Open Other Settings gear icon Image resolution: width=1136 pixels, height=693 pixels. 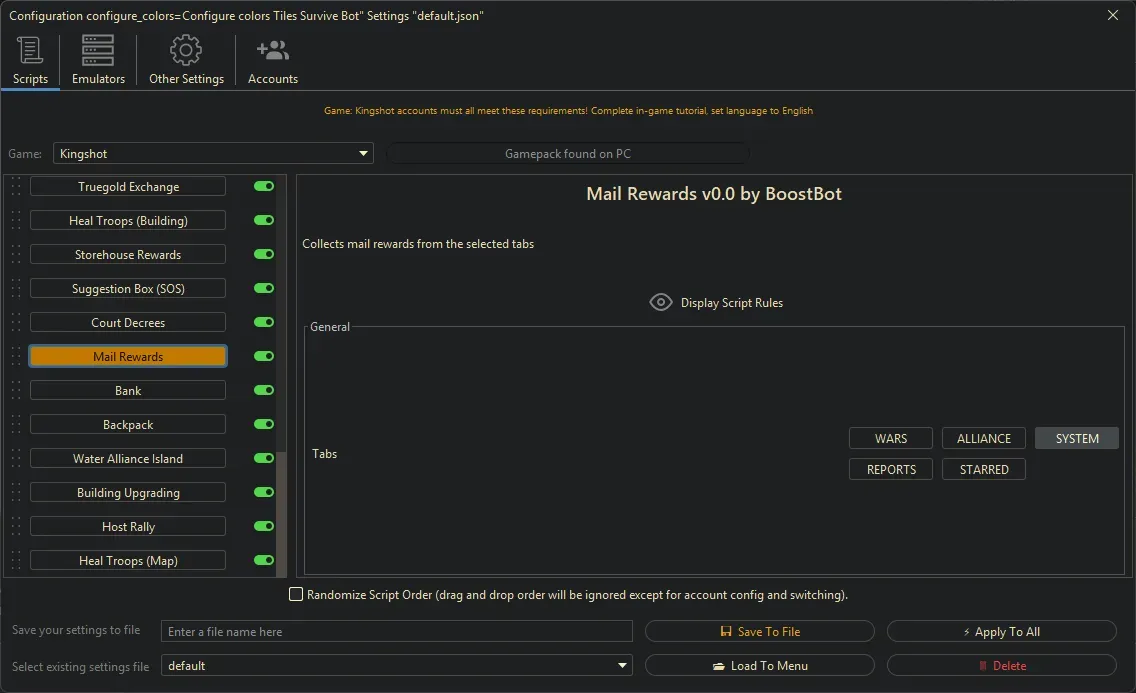185,49
